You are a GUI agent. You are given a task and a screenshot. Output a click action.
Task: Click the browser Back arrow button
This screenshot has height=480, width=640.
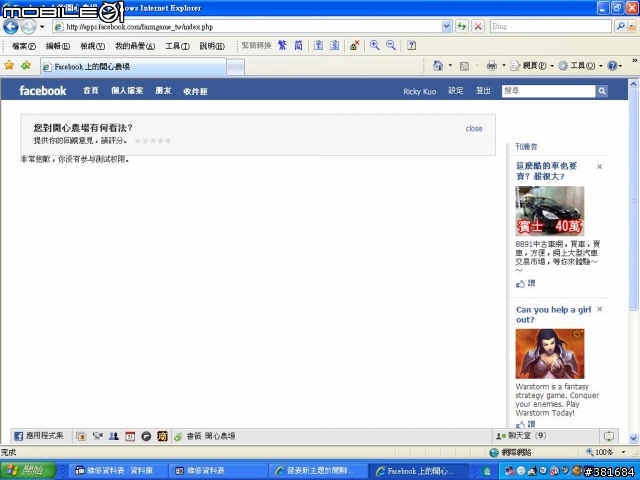11,27
